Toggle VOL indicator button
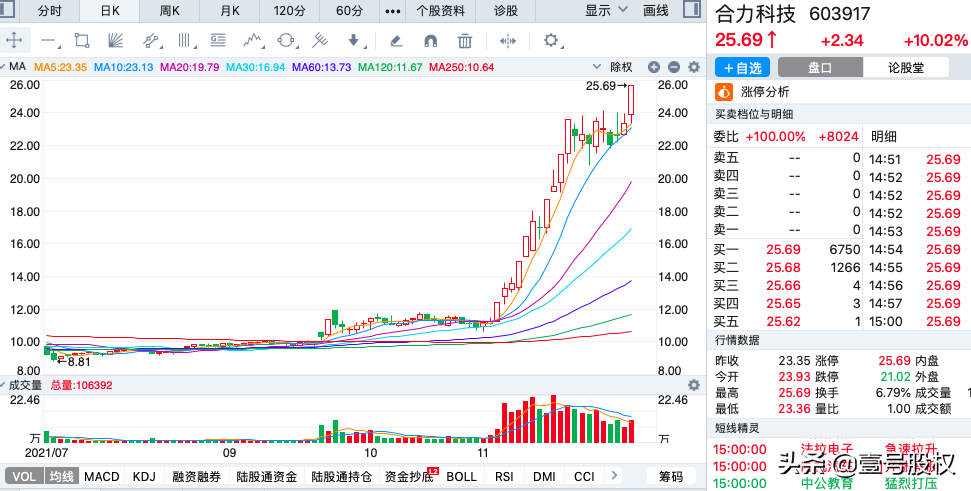This screenshot has width=971, height=491. tap(24, 476)
